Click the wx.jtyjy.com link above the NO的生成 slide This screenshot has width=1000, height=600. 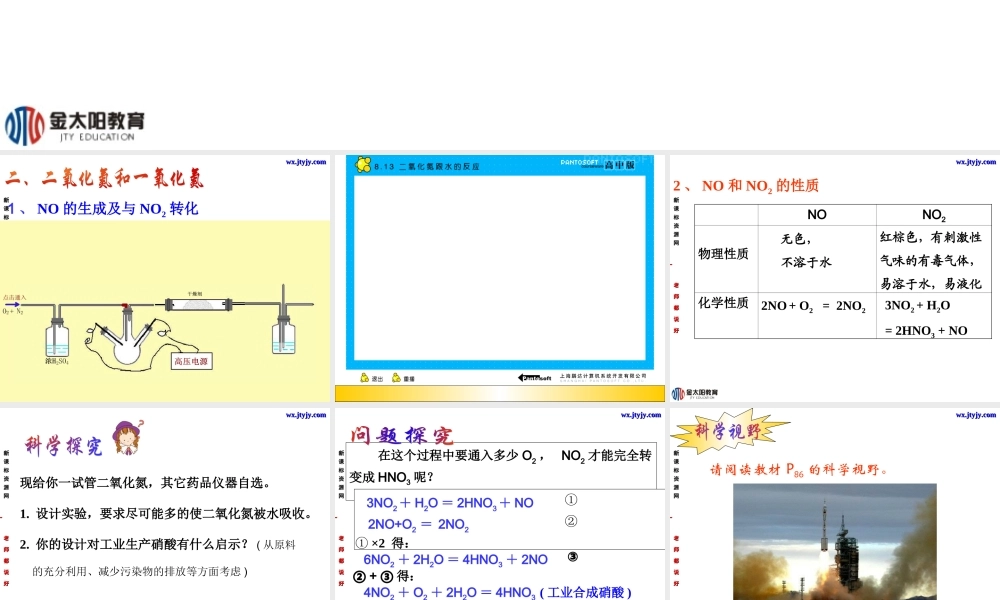(306, 162)
